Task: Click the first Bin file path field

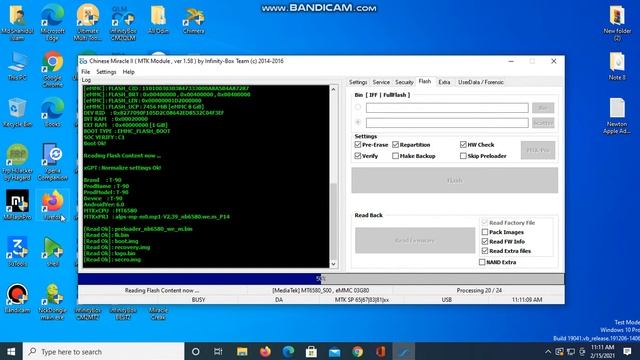Action: [x=447, y=108]
